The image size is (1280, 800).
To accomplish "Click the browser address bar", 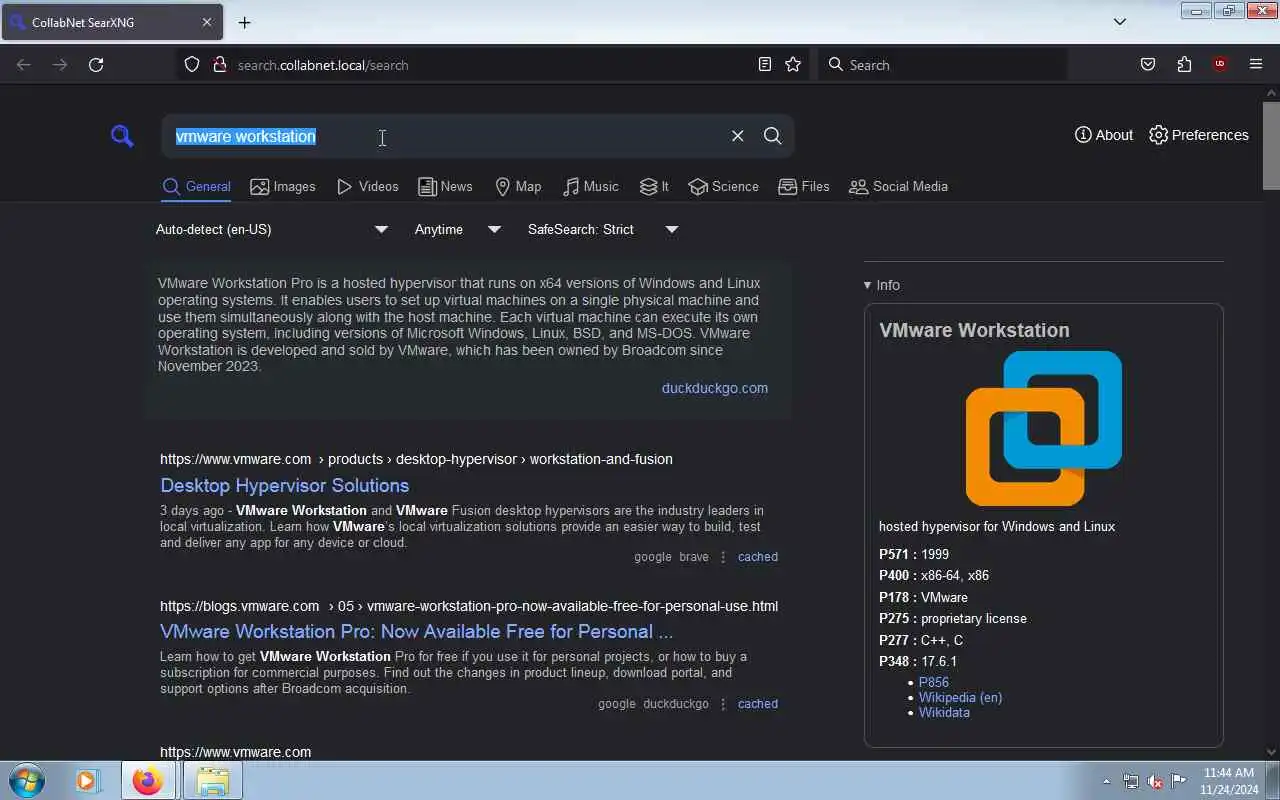I will pos(490,65).
